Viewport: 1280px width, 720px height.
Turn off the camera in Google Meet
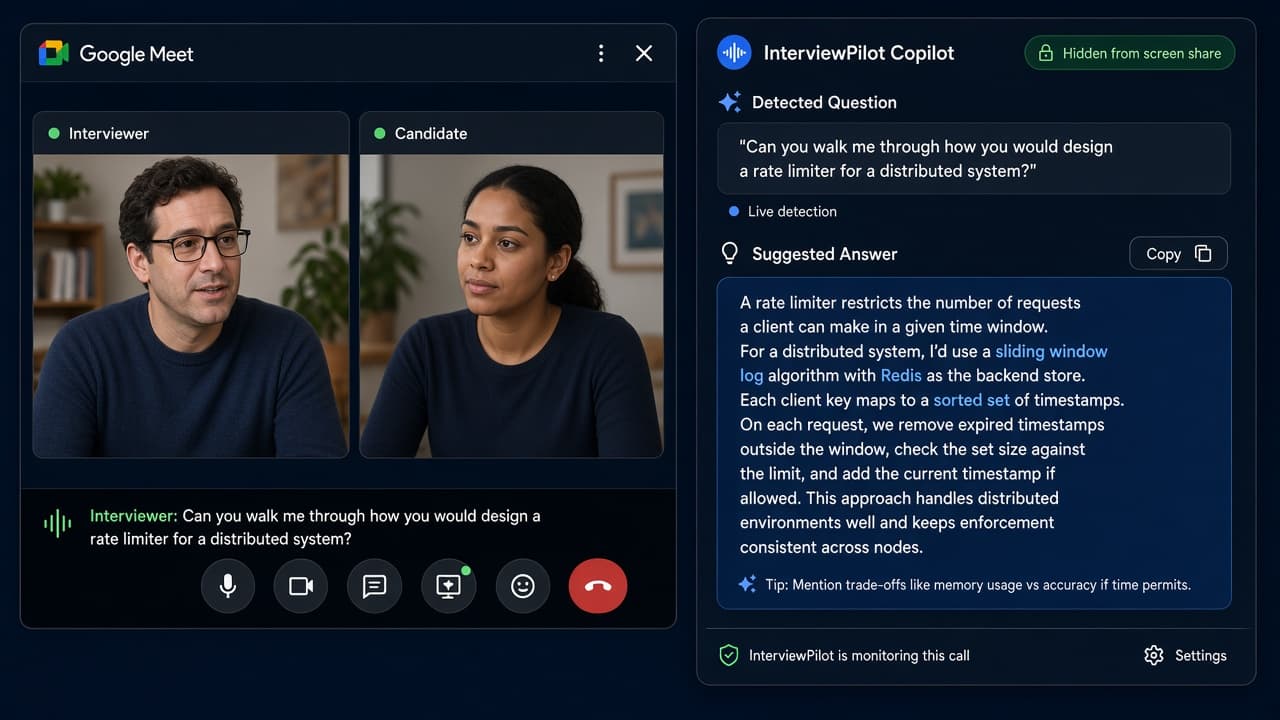pos(301,586)
